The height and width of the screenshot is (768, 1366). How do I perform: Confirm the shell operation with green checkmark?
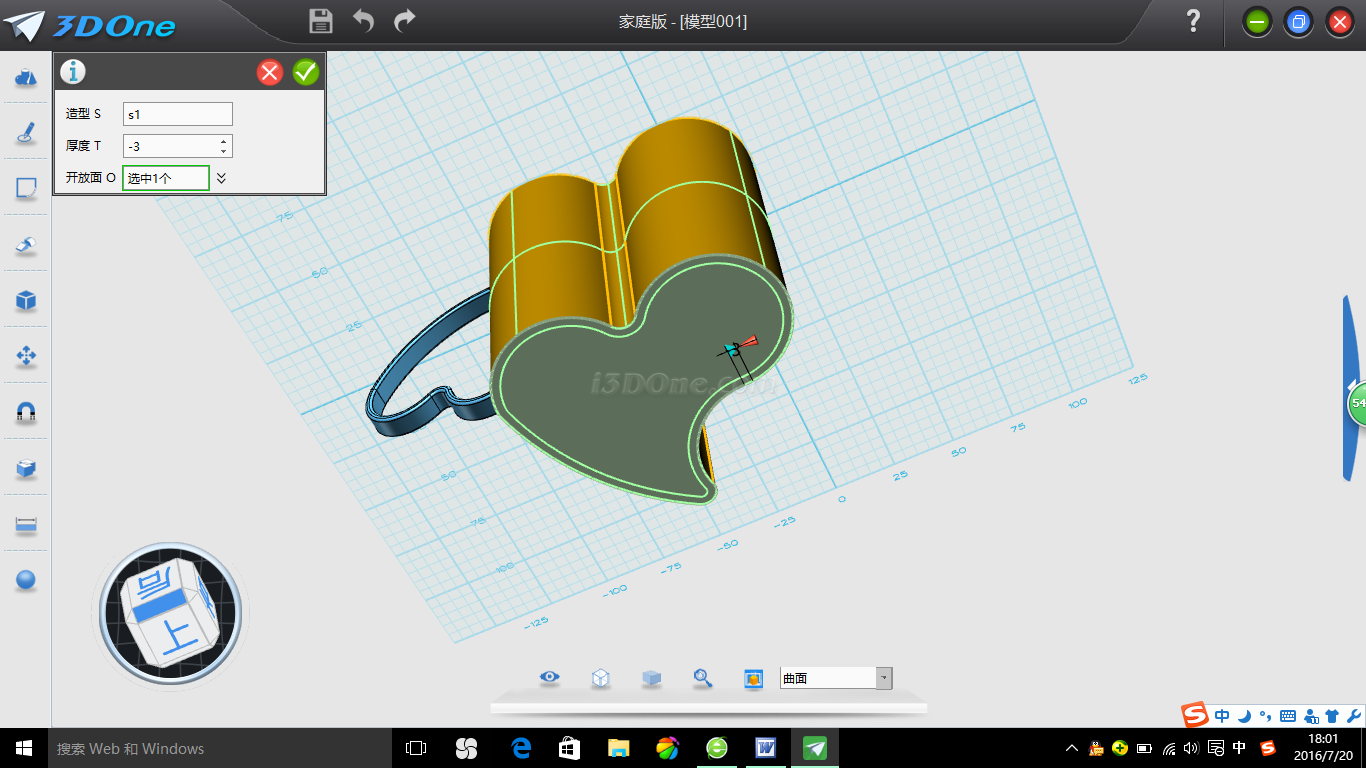coord(306,72)
